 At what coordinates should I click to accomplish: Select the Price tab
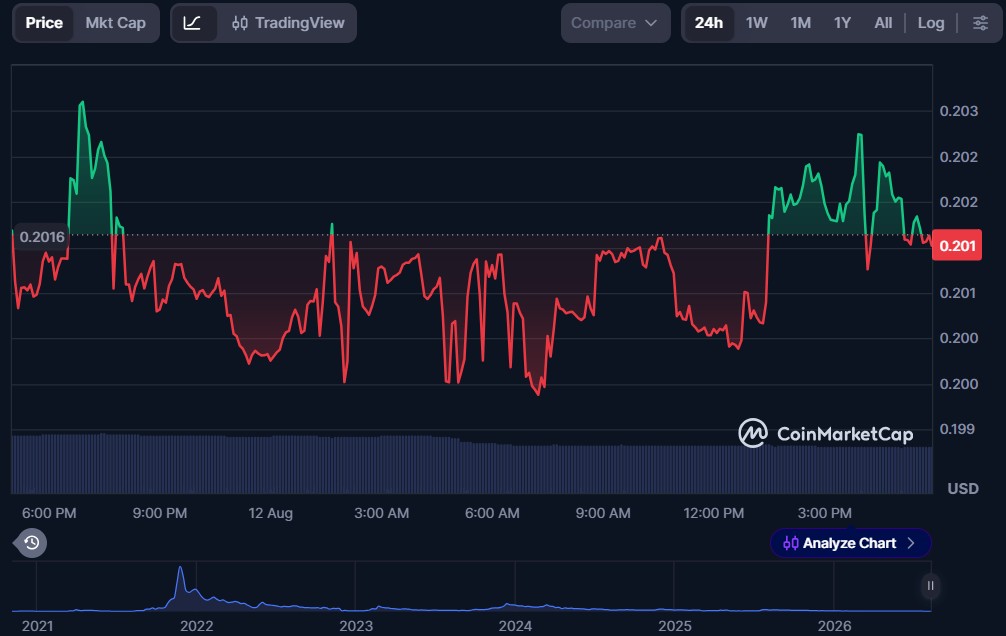click(x=44, y=23)
